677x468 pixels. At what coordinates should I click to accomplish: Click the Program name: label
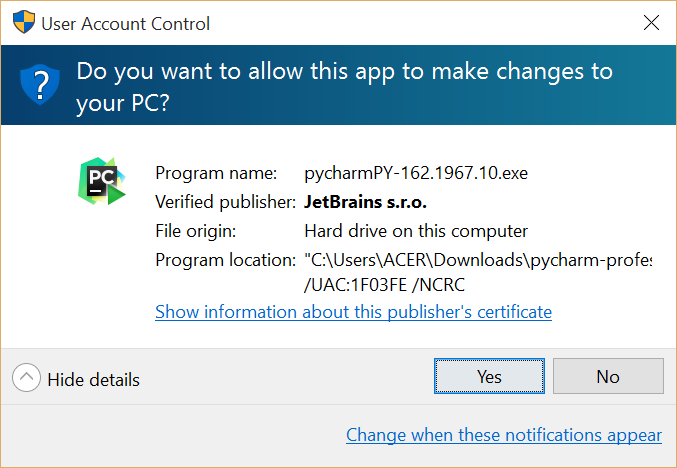(x=216, y=173)
